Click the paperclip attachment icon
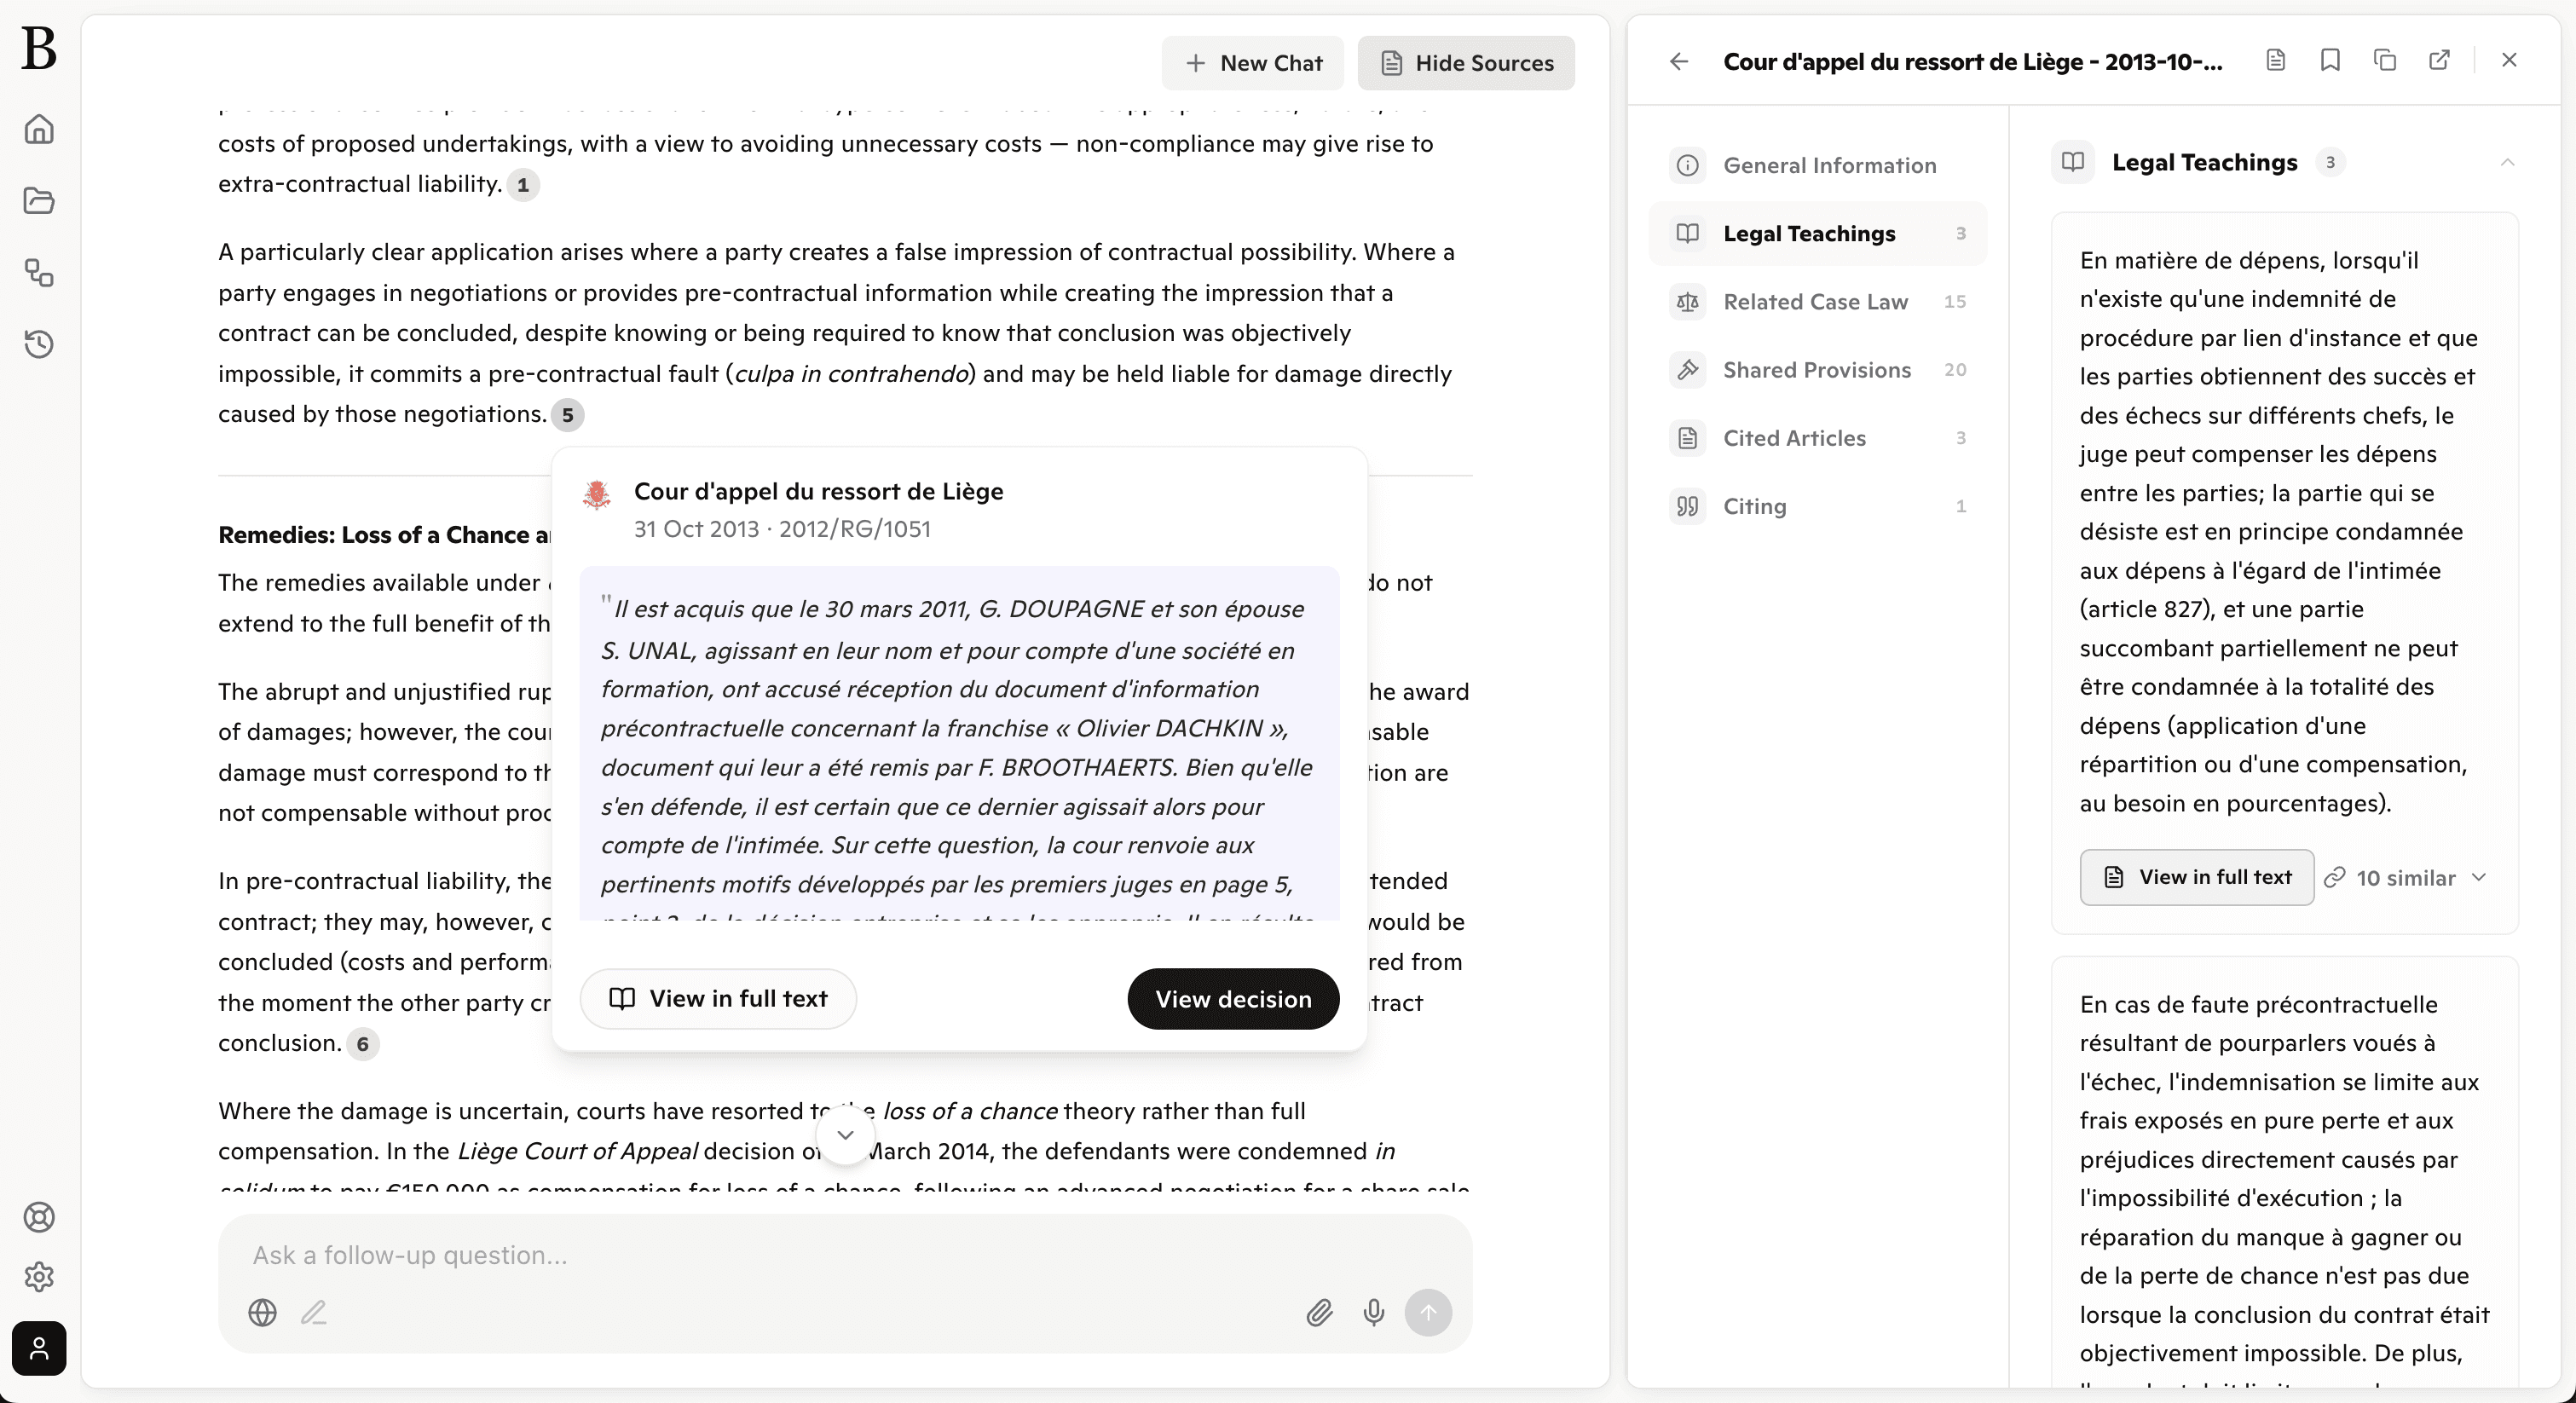The image size is (2576, 1403). pos(1319,1312)
